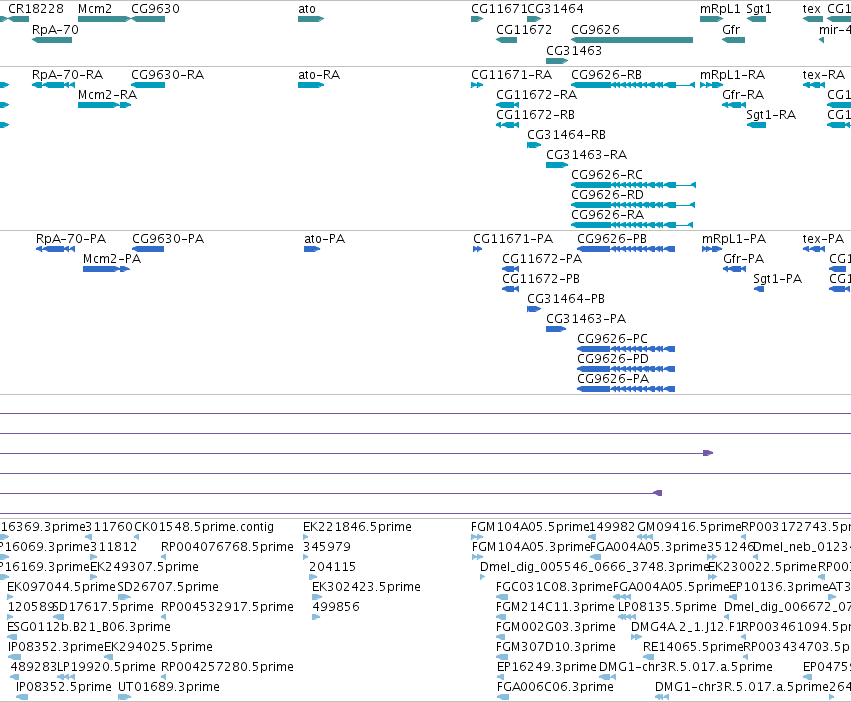Click the RpA-70 gene glyph
851x702 pixels.
click(52, 40)
